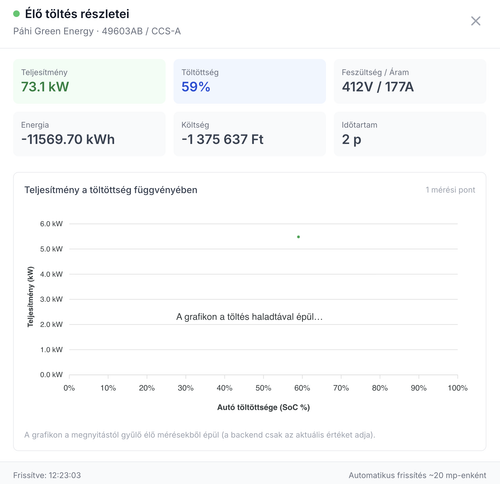Image resolution: width=500 pixels, height=484 pixels.
Task: Click the '1 mérési pont' label
Action: pos(450,190)
